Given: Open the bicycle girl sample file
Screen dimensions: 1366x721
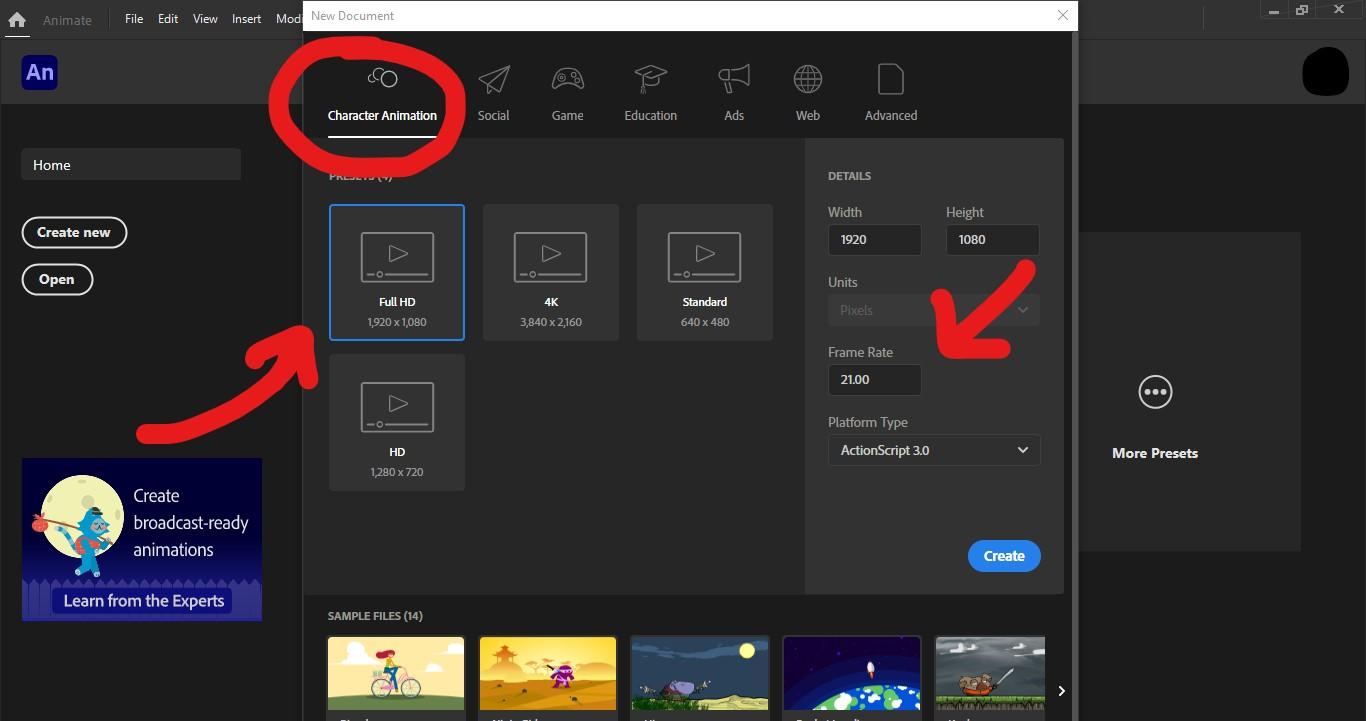Looking at the screenshot, I should 396,675.
